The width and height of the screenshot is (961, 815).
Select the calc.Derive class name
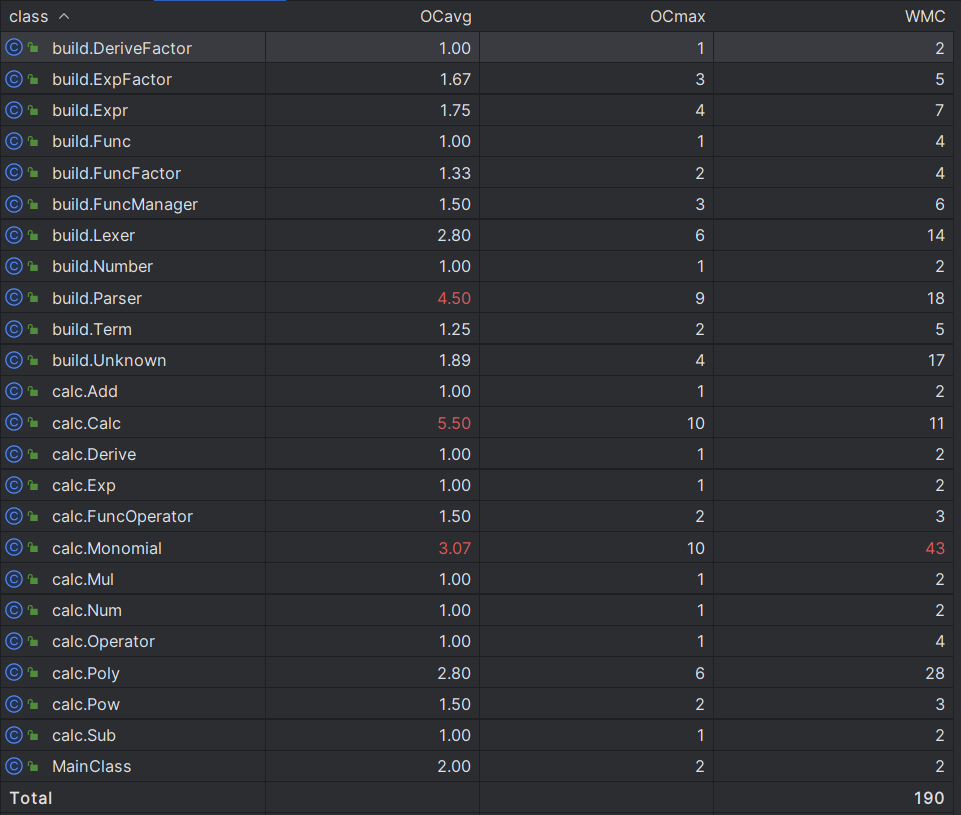tap(94, 455)
